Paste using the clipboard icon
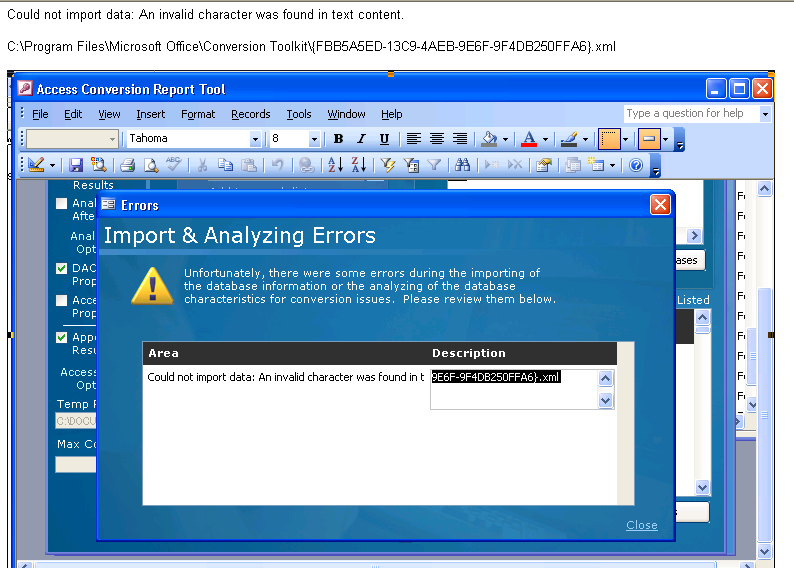 pos(248,165)
